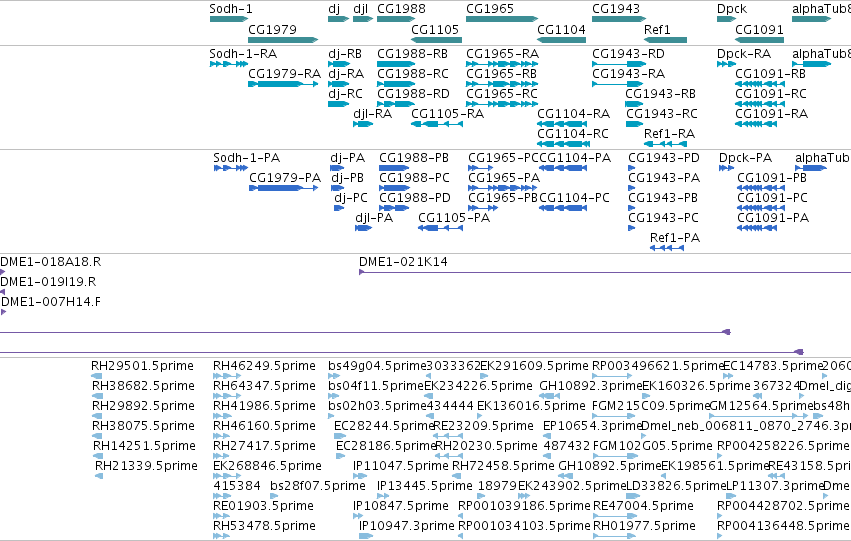The image size is (851, 541).
Task: Select the CG1091-RA transcript label
Action: click(x=771, y=114)
